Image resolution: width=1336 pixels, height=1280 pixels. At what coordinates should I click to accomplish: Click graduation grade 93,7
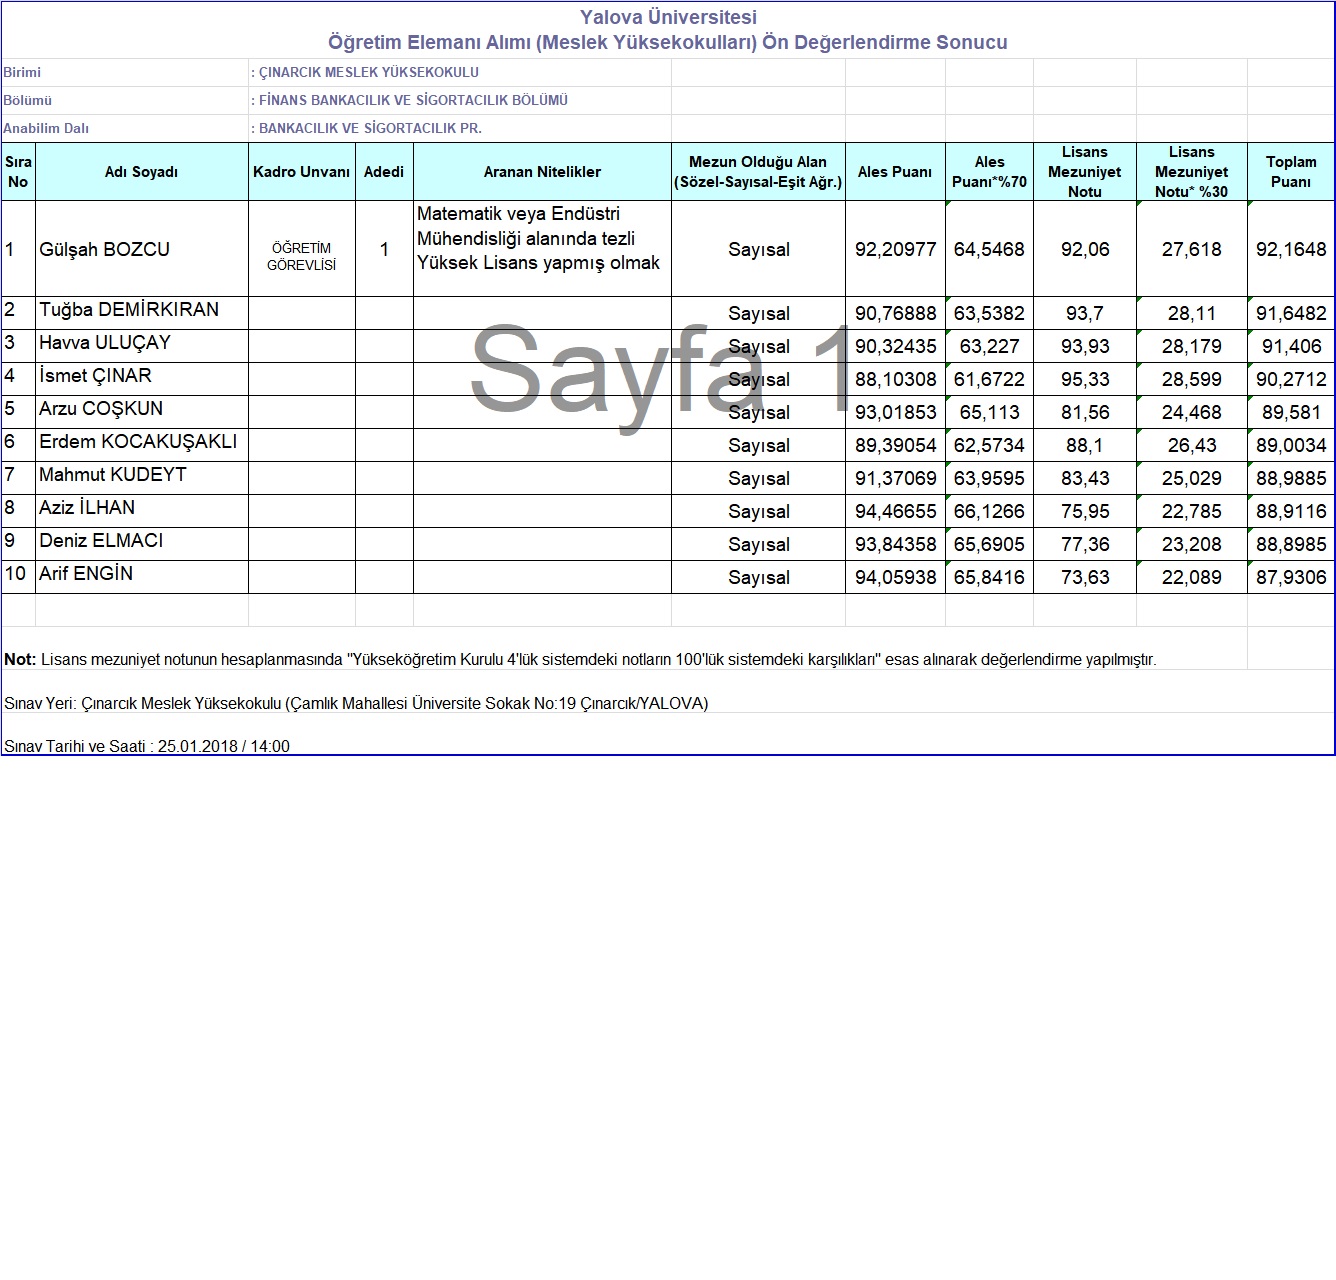click(x=1085, y=313)
